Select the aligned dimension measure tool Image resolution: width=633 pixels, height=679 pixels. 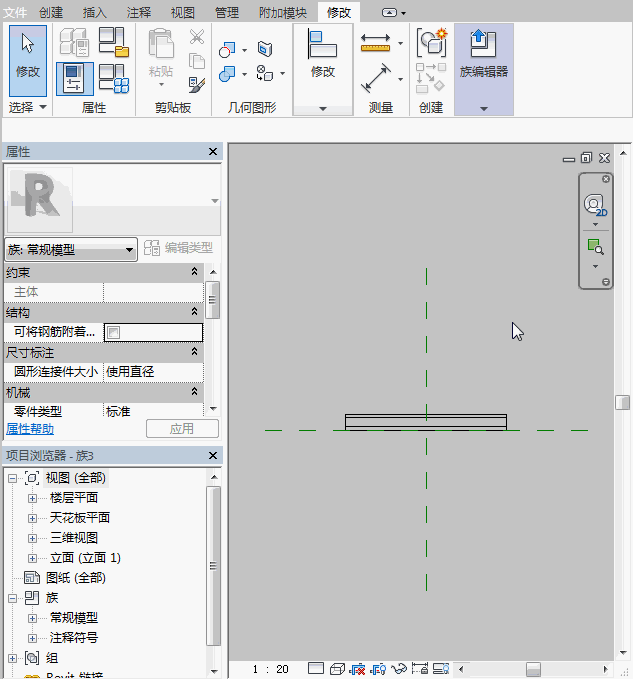376,43
